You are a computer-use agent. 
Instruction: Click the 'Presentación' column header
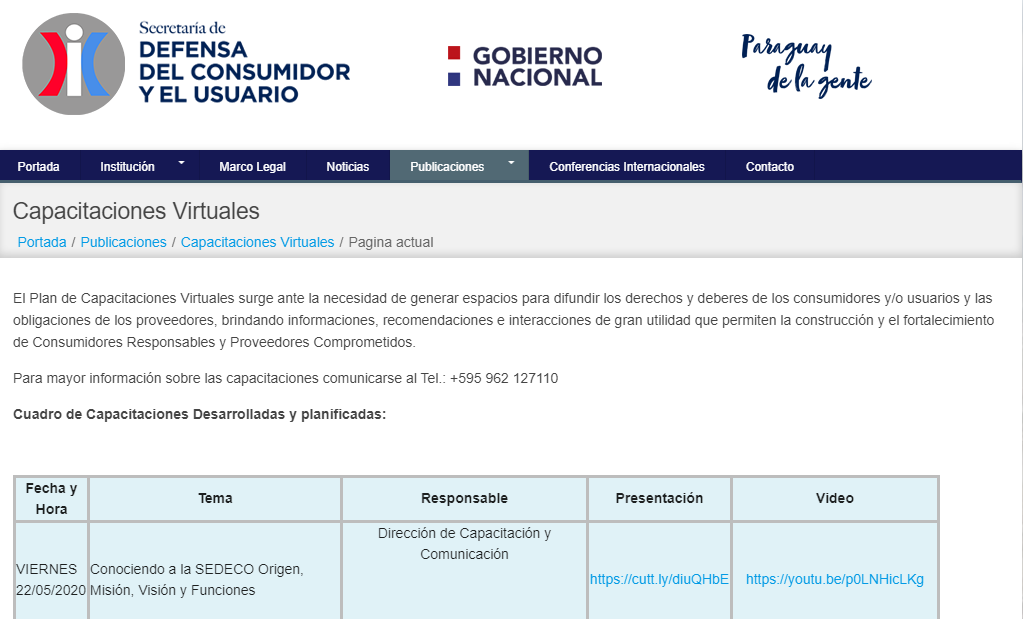659,498
